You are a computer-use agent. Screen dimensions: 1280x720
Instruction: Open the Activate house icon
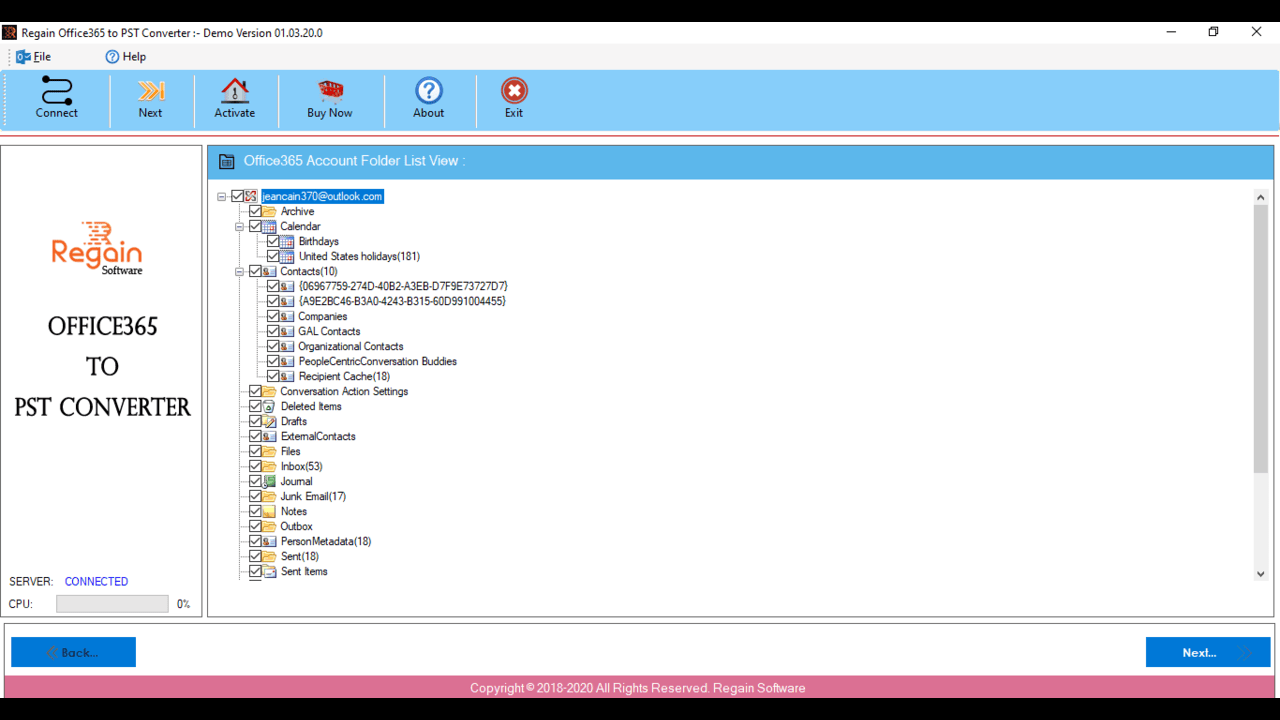[235, 90]
